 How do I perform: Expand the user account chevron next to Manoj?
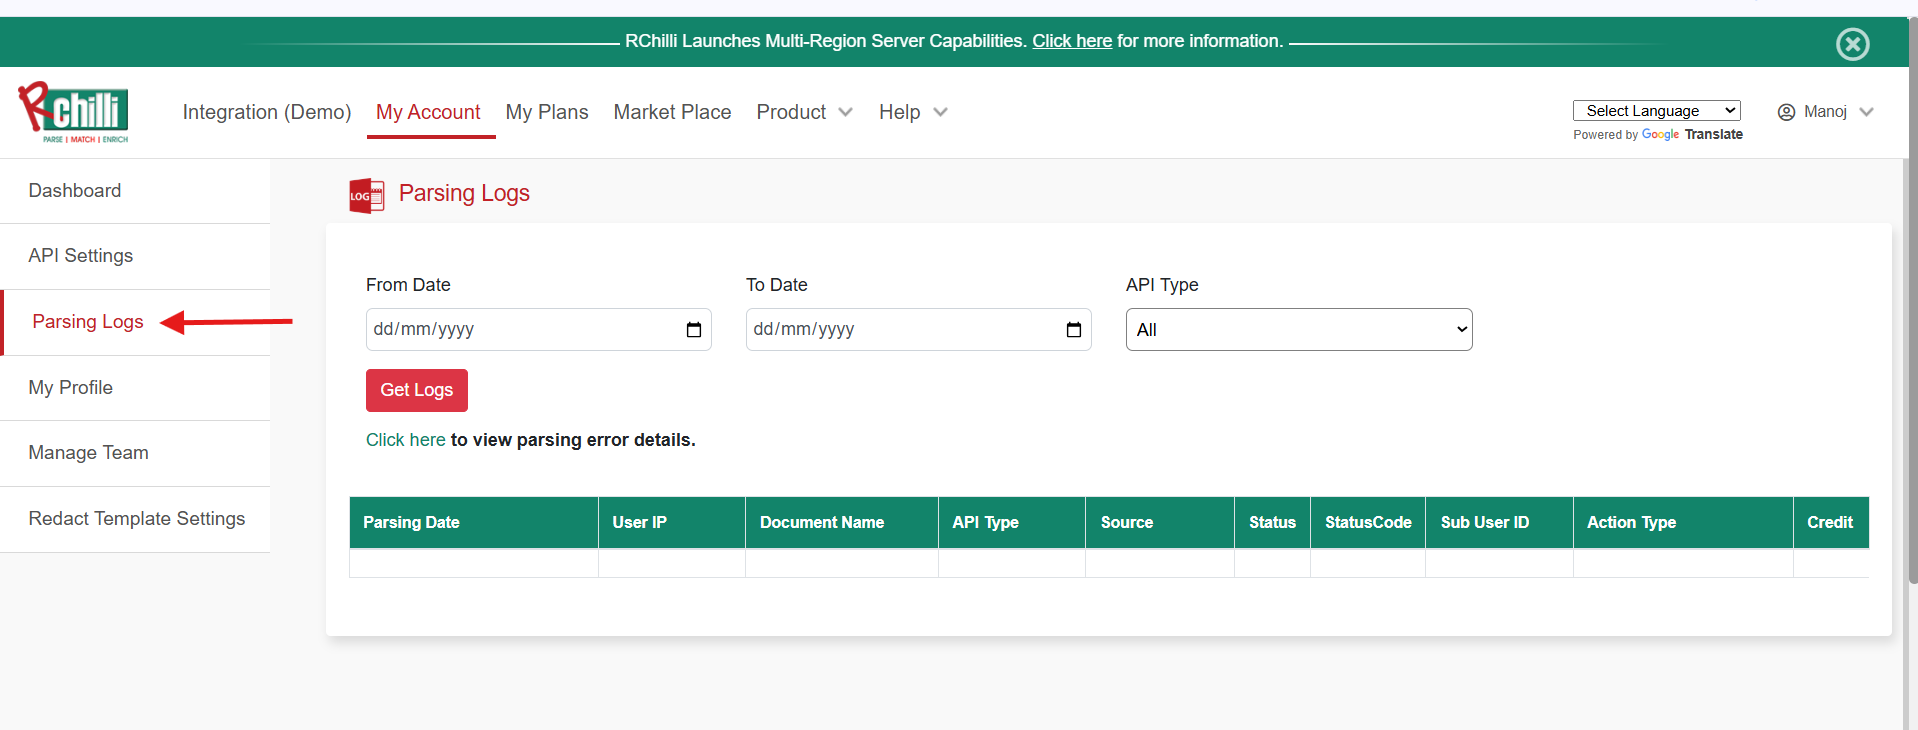pos(1866,112)
